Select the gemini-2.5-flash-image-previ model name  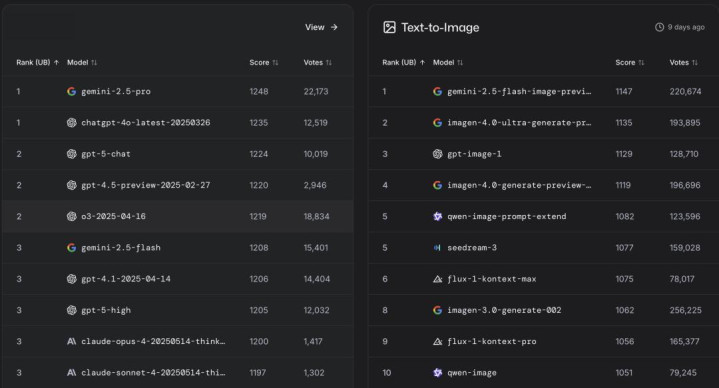click(519, 91)
